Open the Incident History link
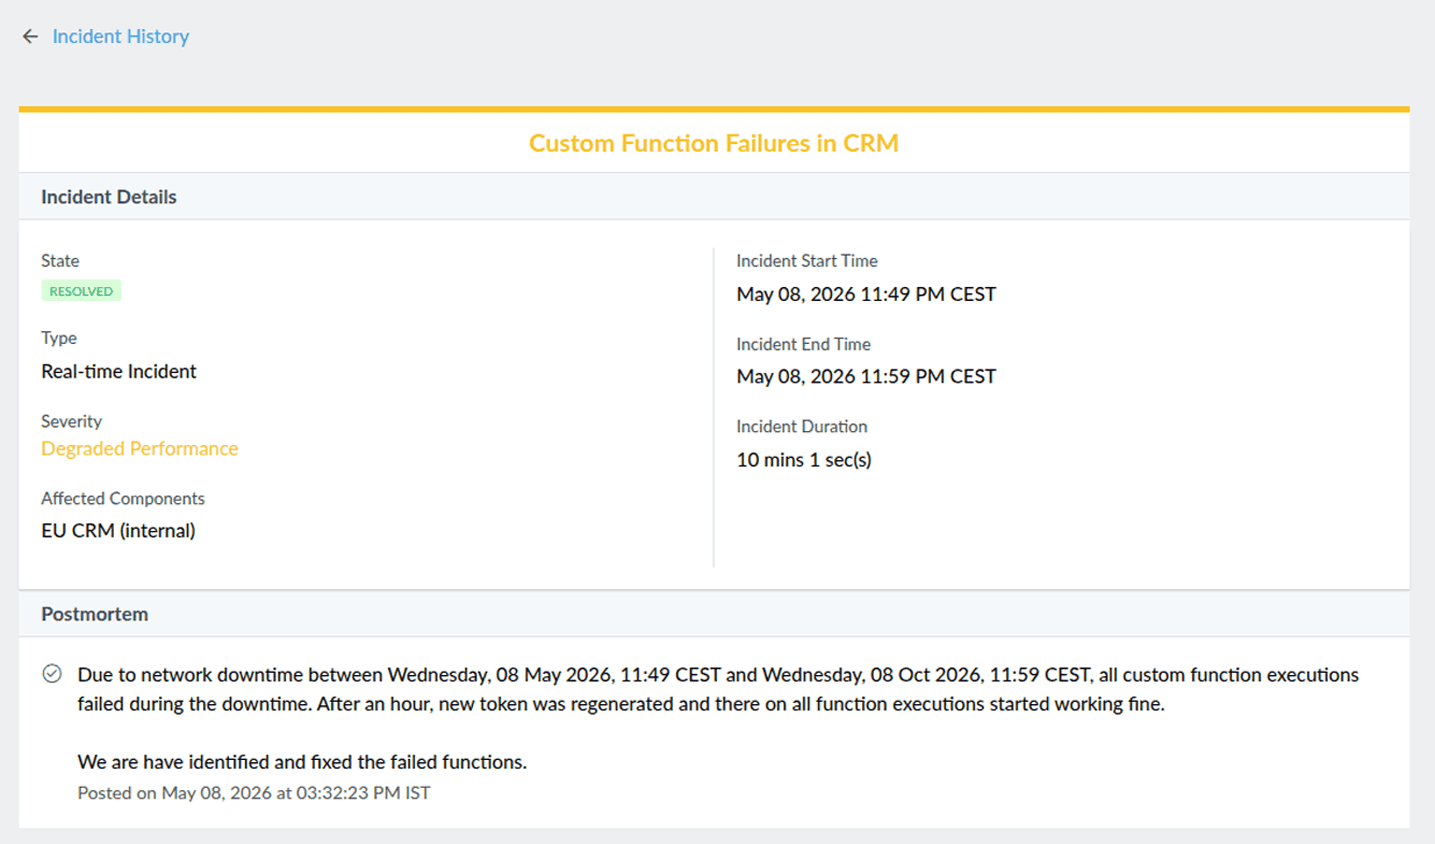The width and height of the screenshot is (1435, 844). 121,36
